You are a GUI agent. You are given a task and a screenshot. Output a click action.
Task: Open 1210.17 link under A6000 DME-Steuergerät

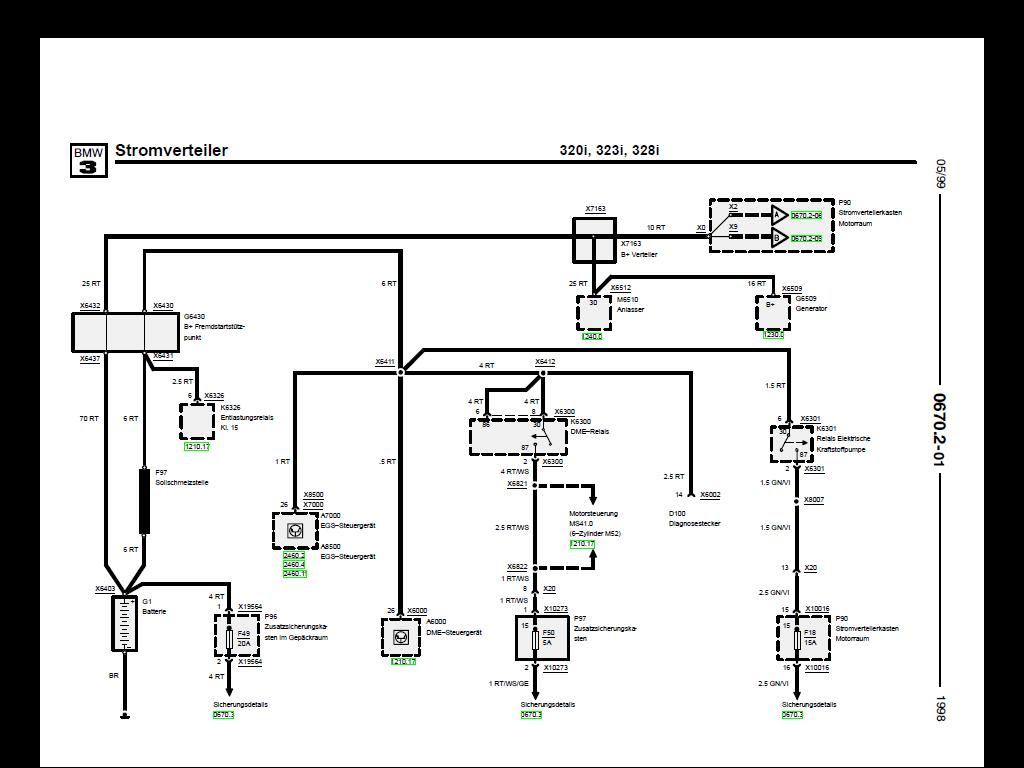[x=403, y=662]
